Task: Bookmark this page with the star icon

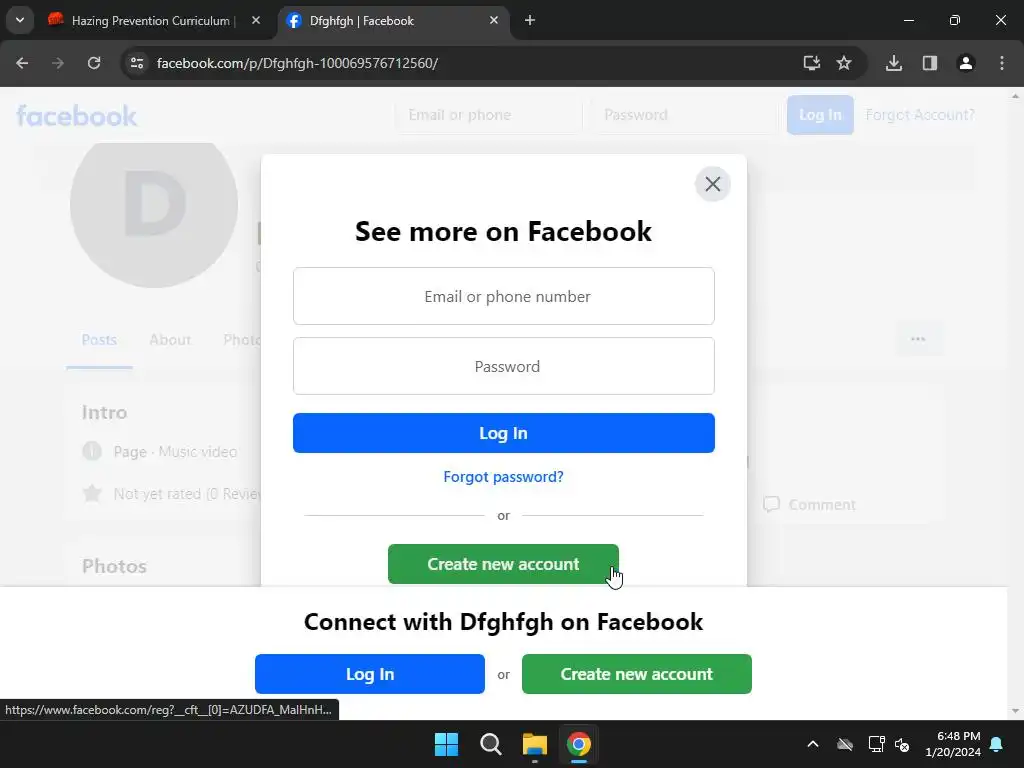Action: pyautogui.click(x=844, y=63)
